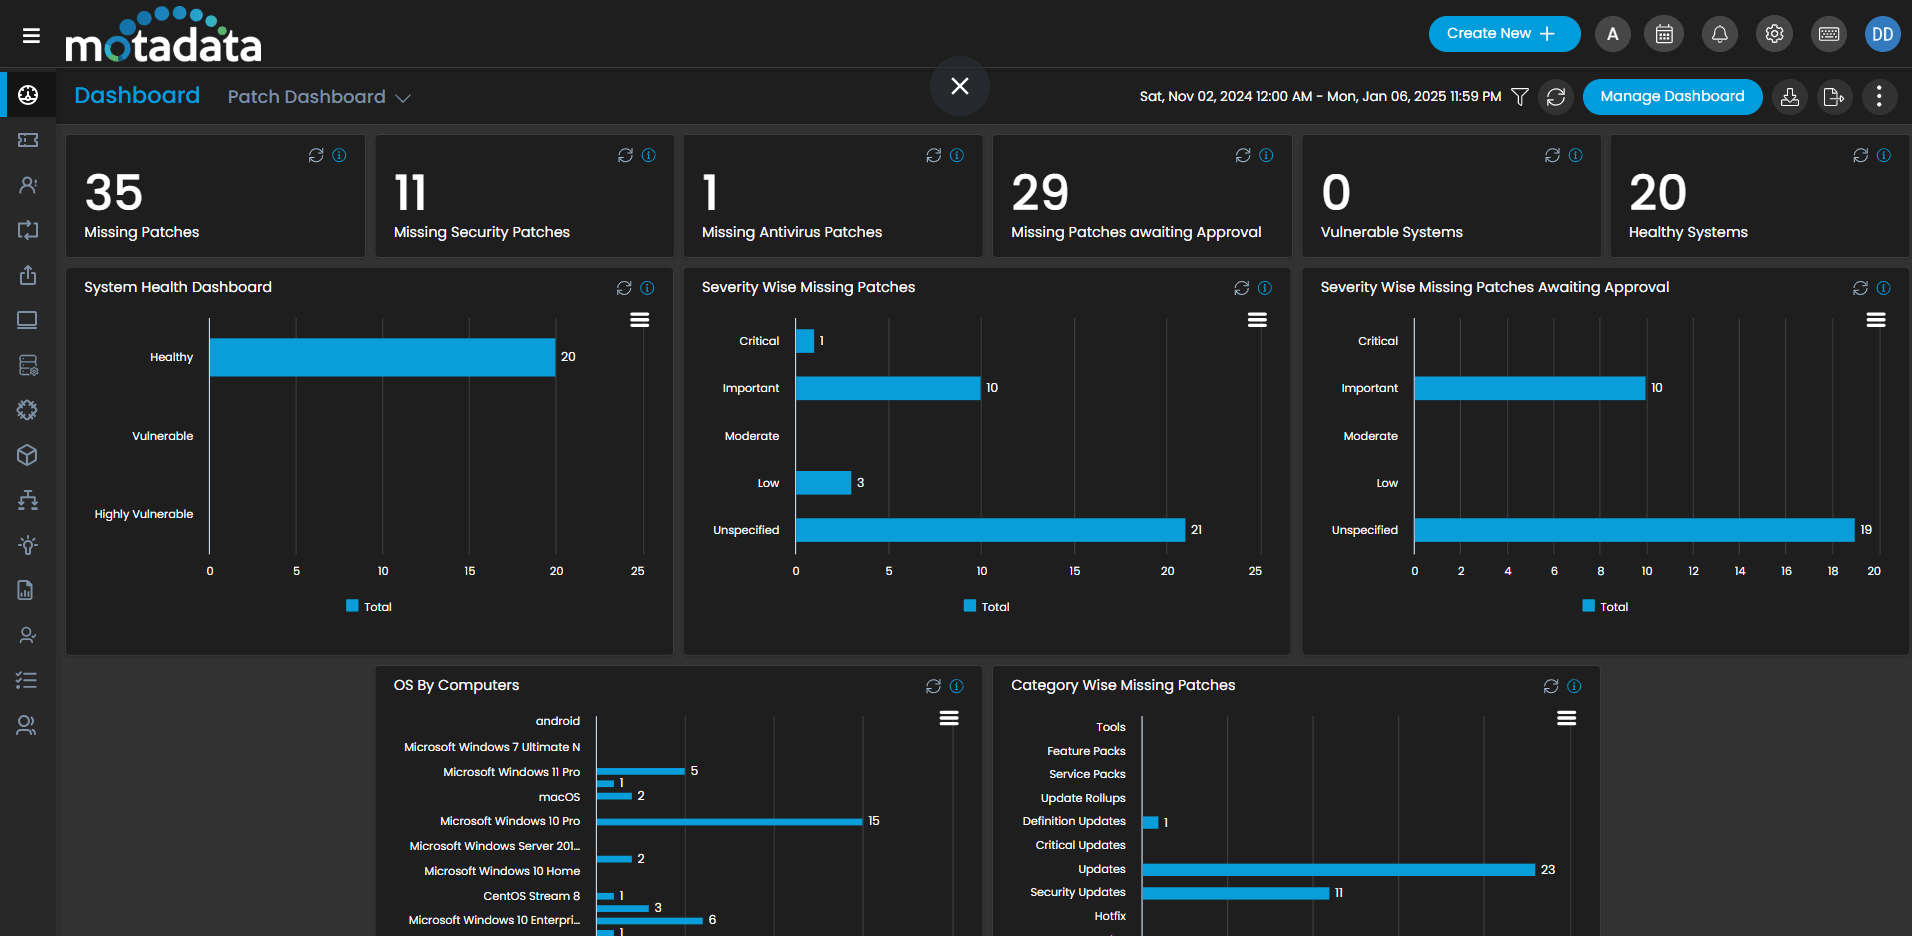Open the date range filter funnel

point(1520,97)
